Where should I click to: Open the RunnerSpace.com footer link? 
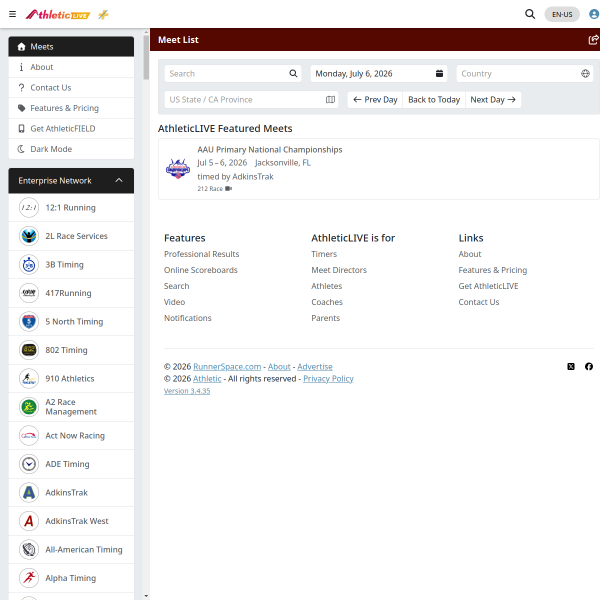[x=227, y=367]
